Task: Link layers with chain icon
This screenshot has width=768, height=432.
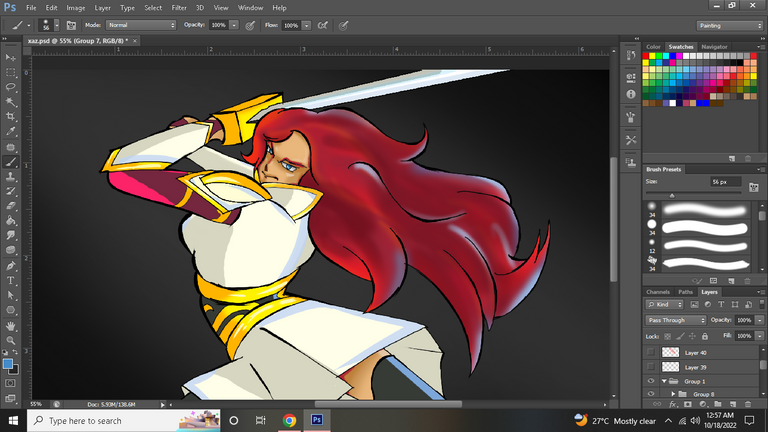Action: coord(657,405)
